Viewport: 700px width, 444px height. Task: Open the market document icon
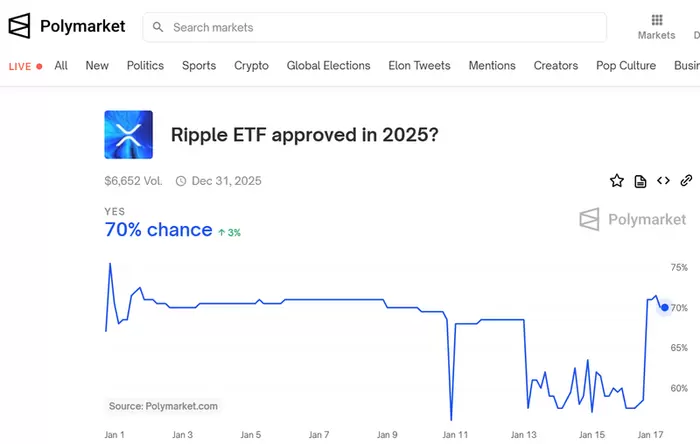pos(640,181)
